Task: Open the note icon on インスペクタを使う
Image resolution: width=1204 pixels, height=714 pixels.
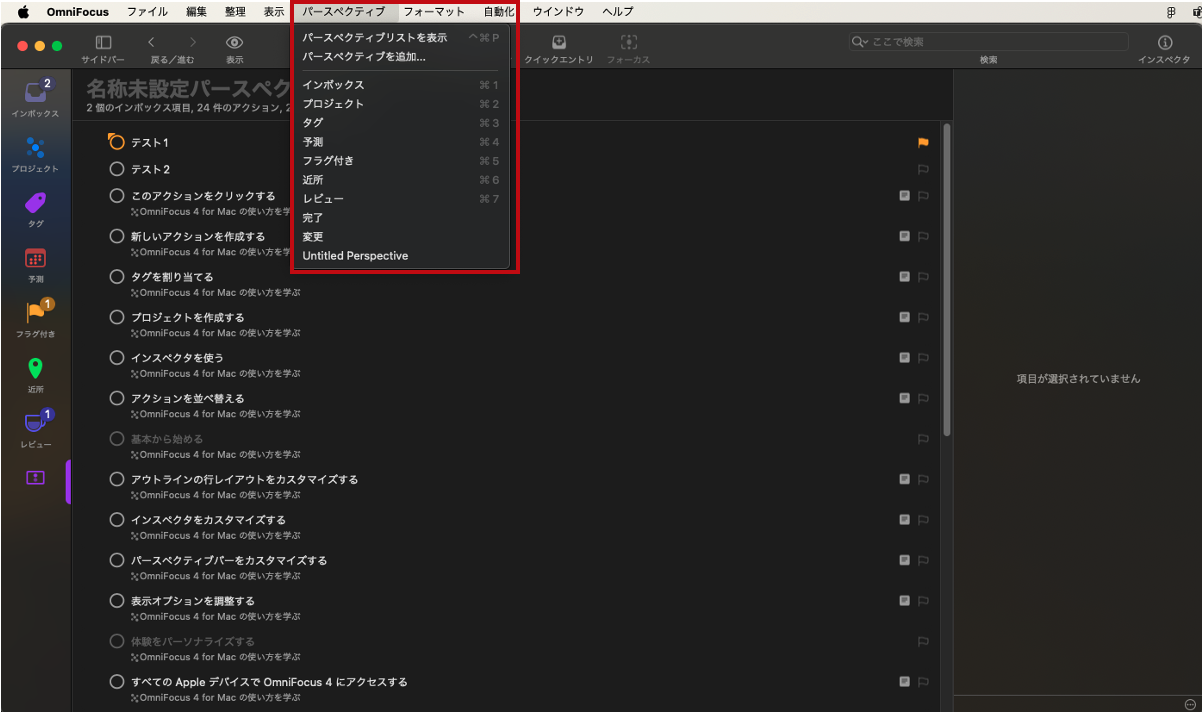Action: [904, 358]
